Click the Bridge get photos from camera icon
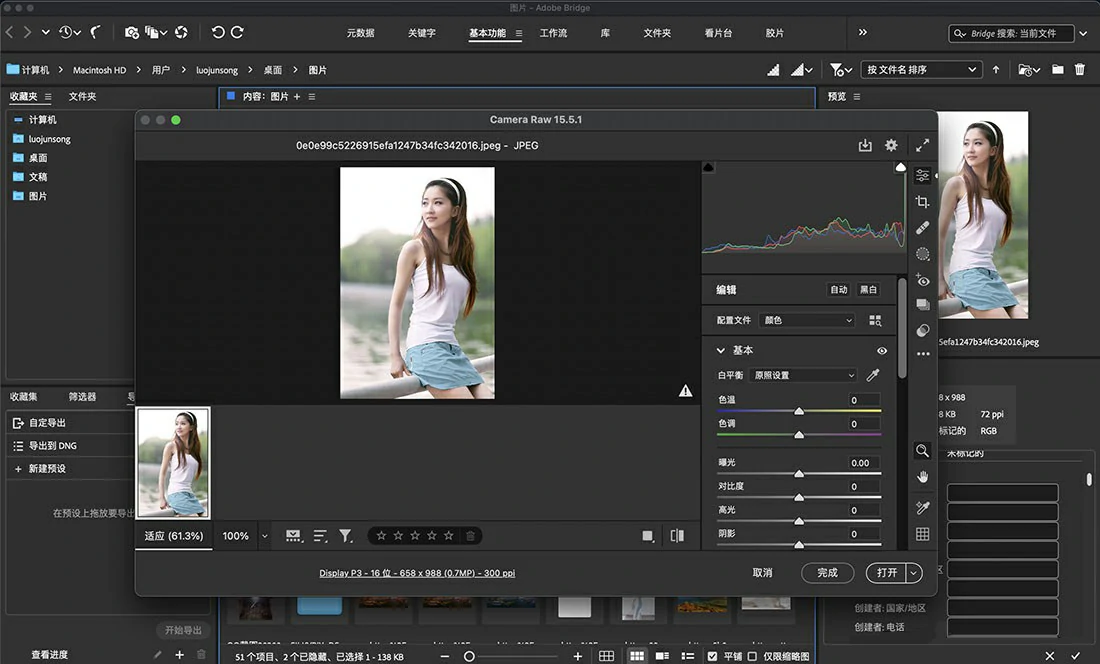This screenshot has width=1100, height=664. point(131,32)
